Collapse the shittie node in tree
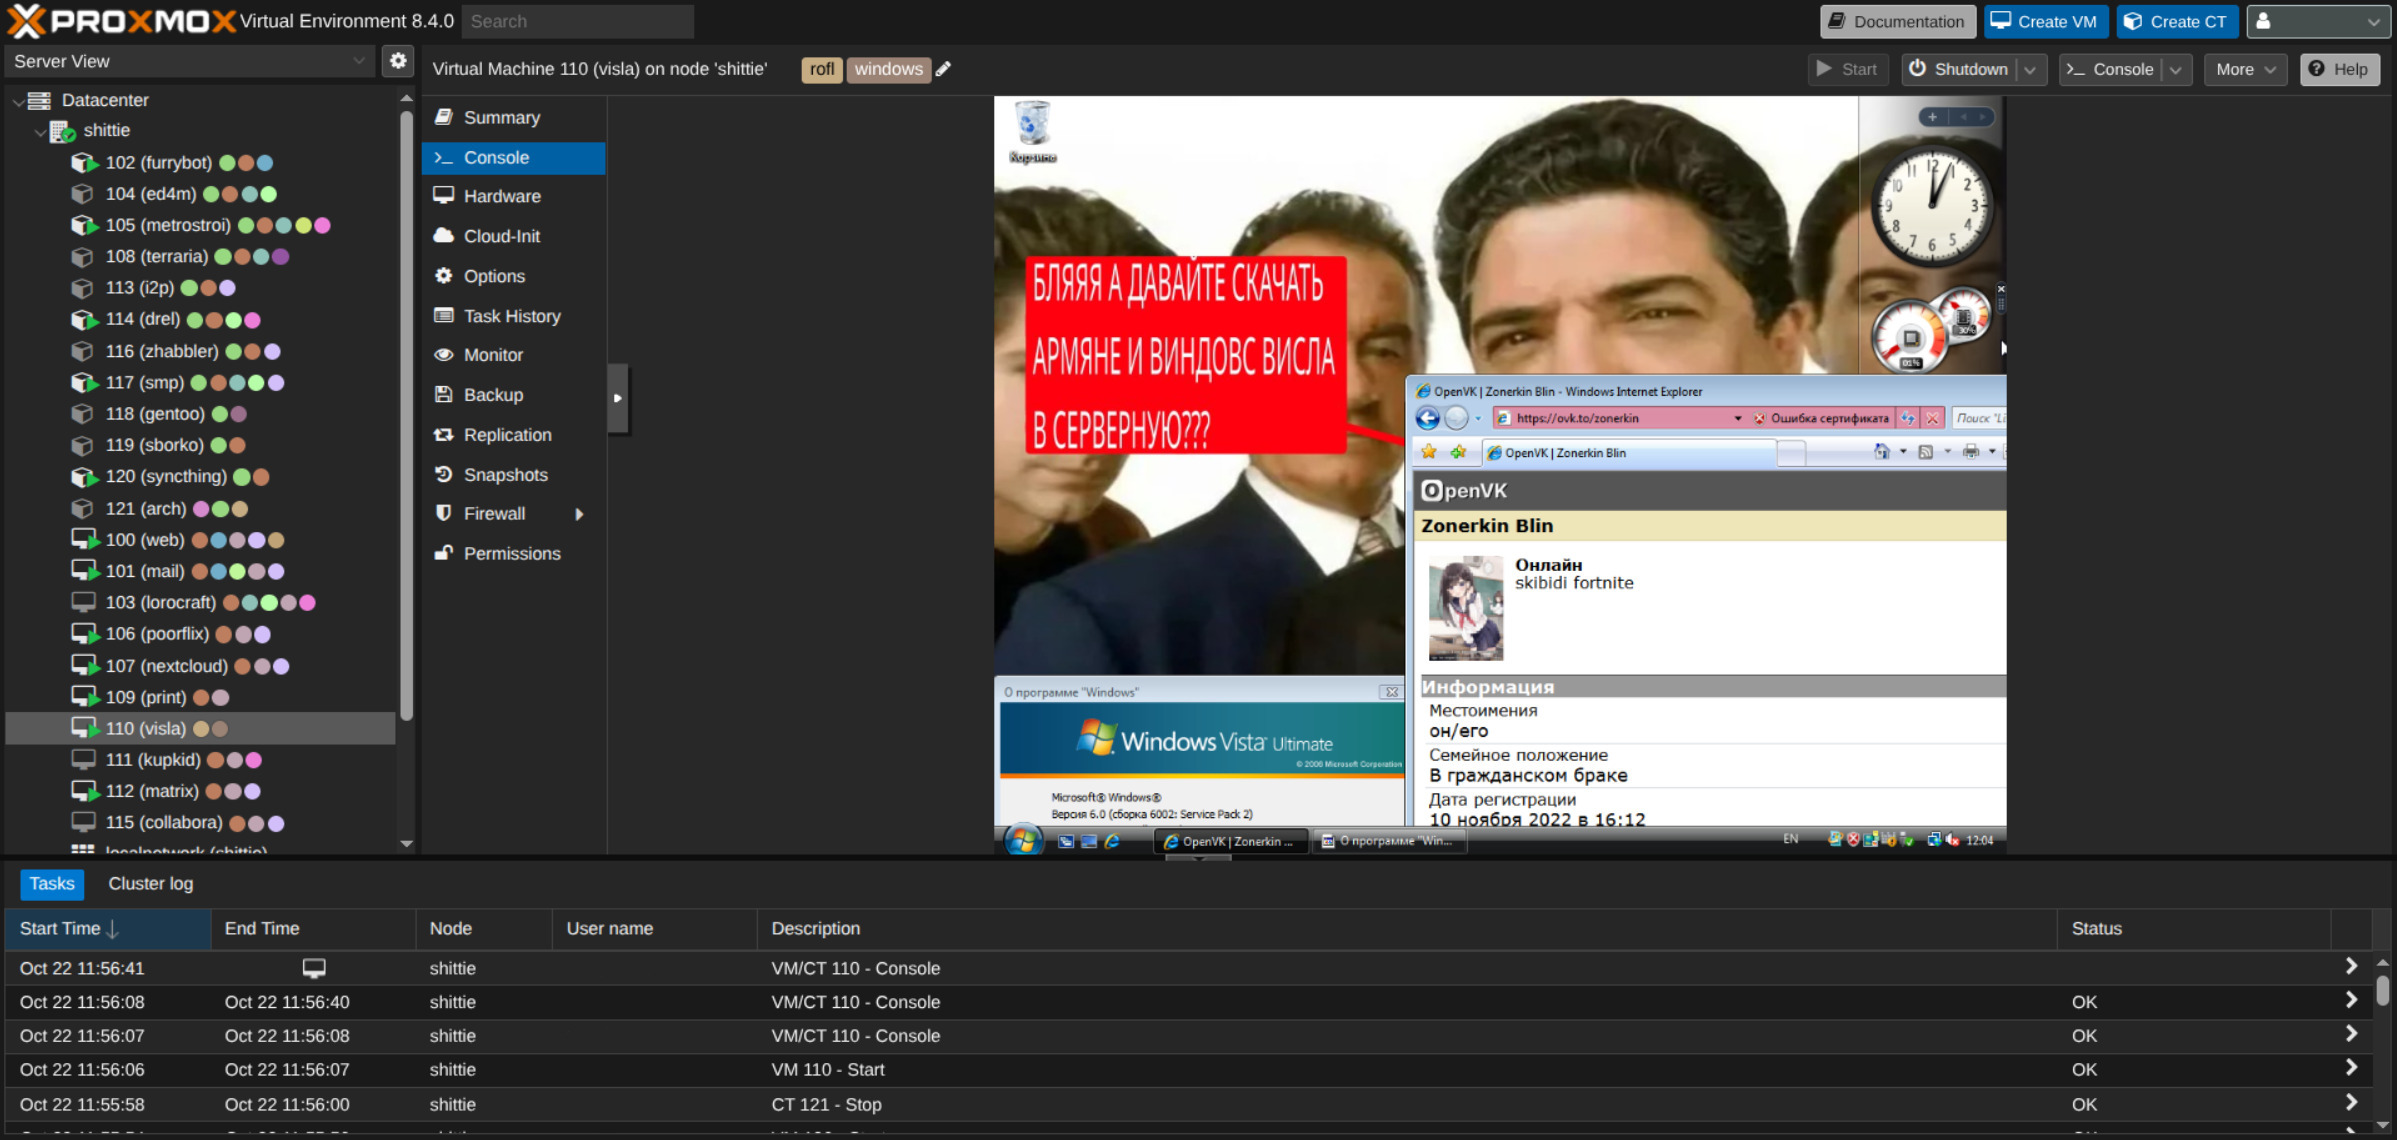Image resolution: width=2397 pixels, height=1140 pixels. [x=40, y=131]
